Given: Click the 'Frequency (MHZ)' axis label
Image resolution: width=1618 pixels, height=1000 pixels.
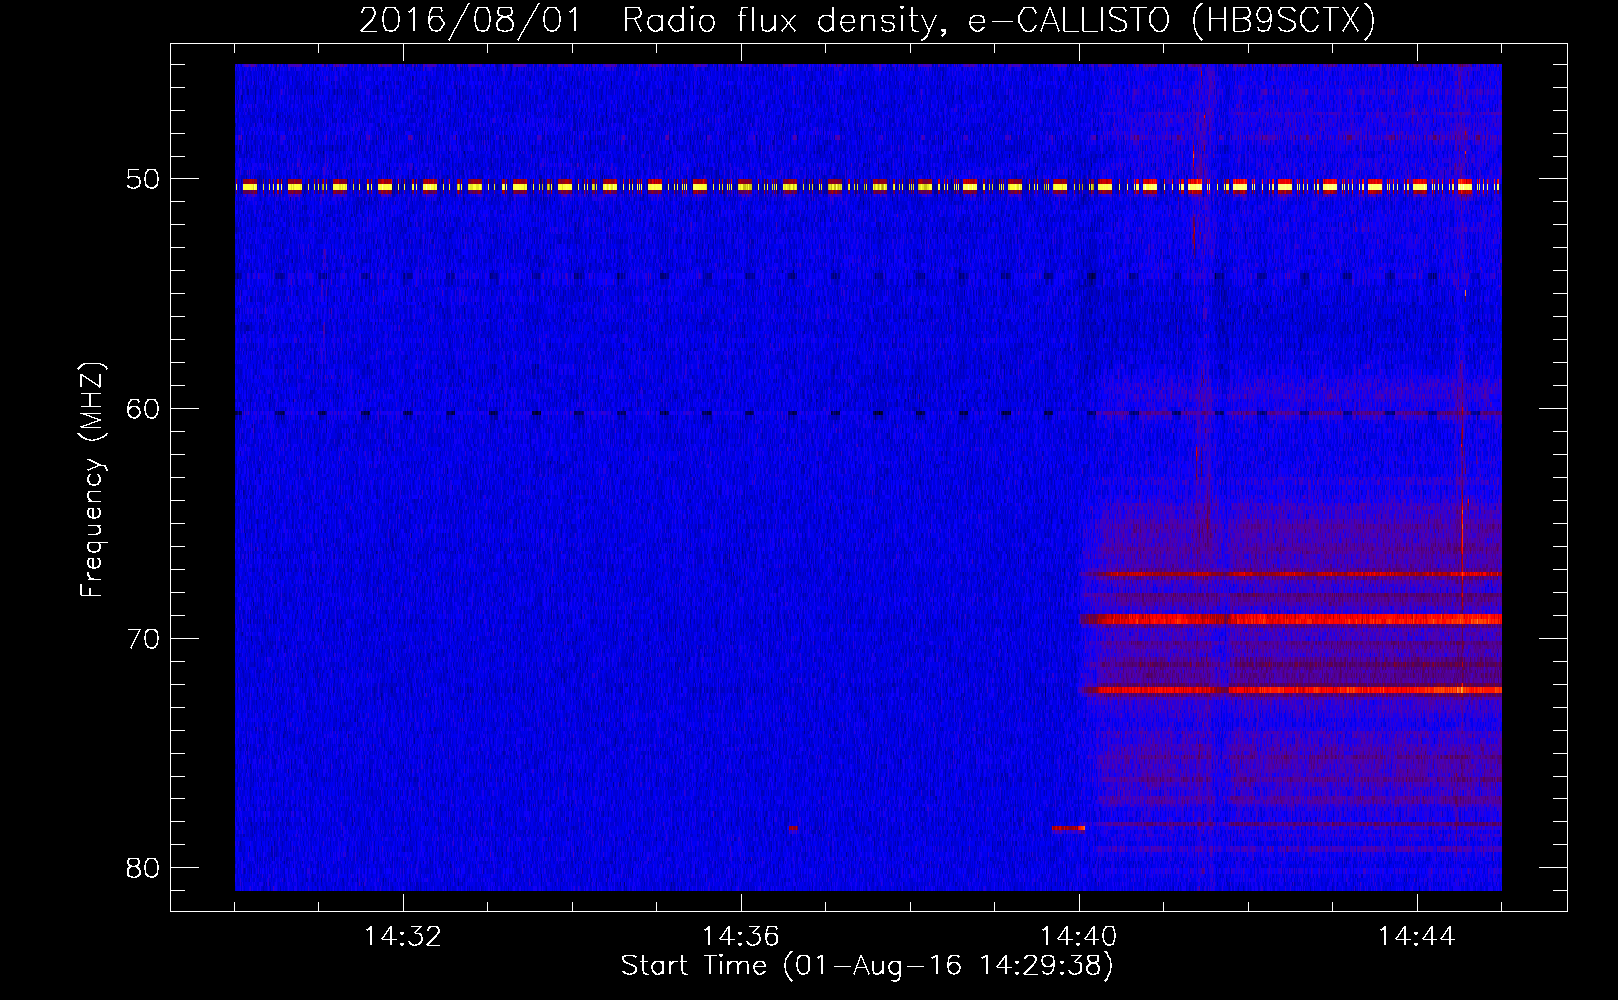Looking at the screenshot, I should (92, 480).
